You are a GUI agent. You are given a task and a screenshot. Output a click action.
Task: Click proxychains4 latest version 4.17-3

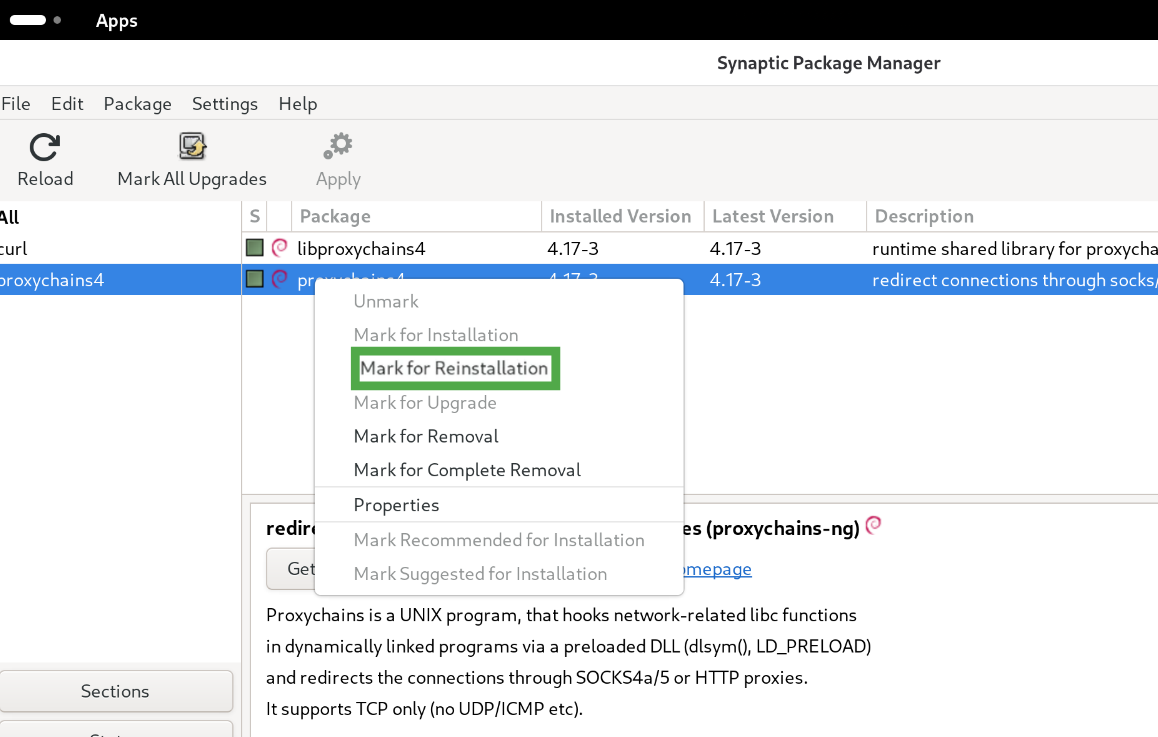coord(736,280)
